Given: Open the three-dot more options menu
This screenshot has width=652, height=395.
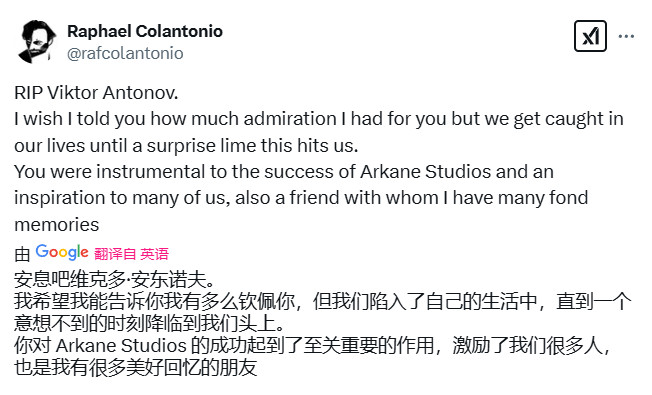Looking at the screenshot, I should [626, 37].
